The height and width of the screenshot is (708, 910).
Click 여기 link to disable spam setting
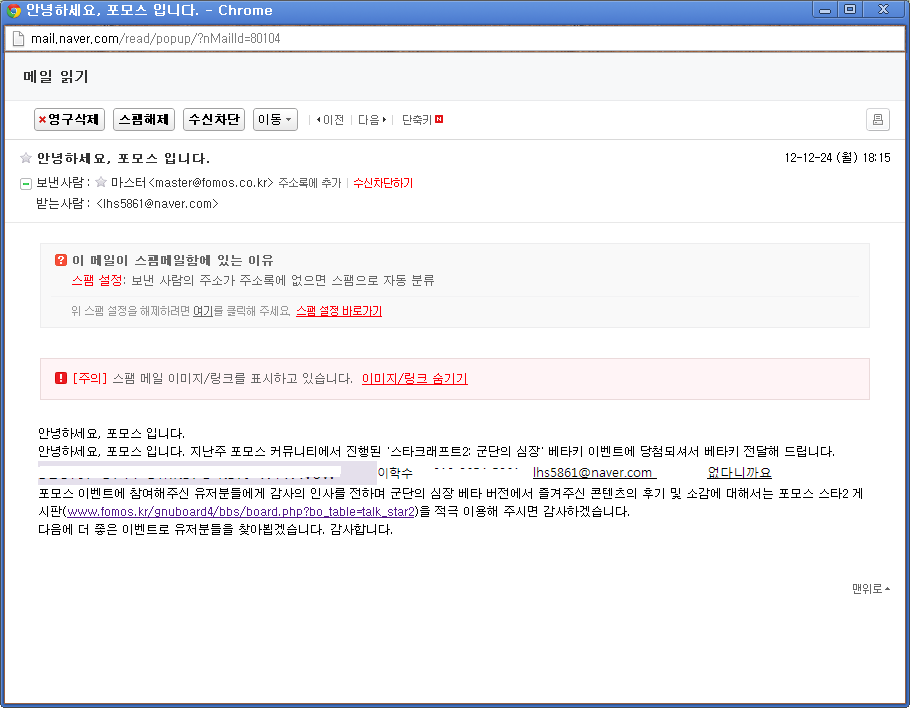202,311
